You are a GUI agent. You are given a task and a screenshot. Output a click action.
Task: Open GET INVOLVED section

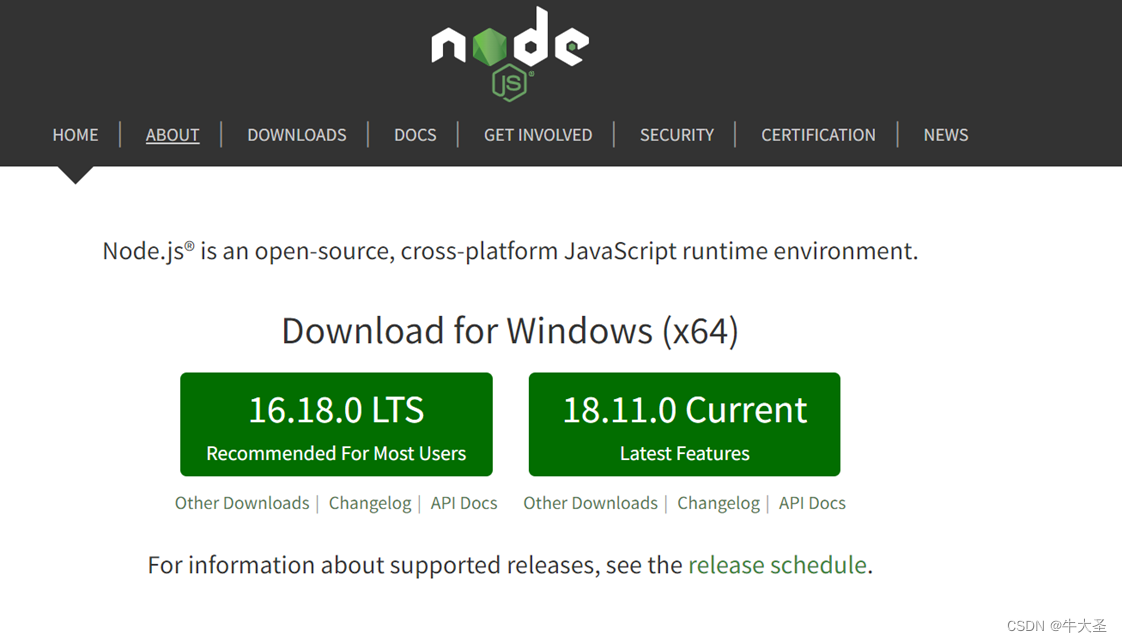point(538,135)
